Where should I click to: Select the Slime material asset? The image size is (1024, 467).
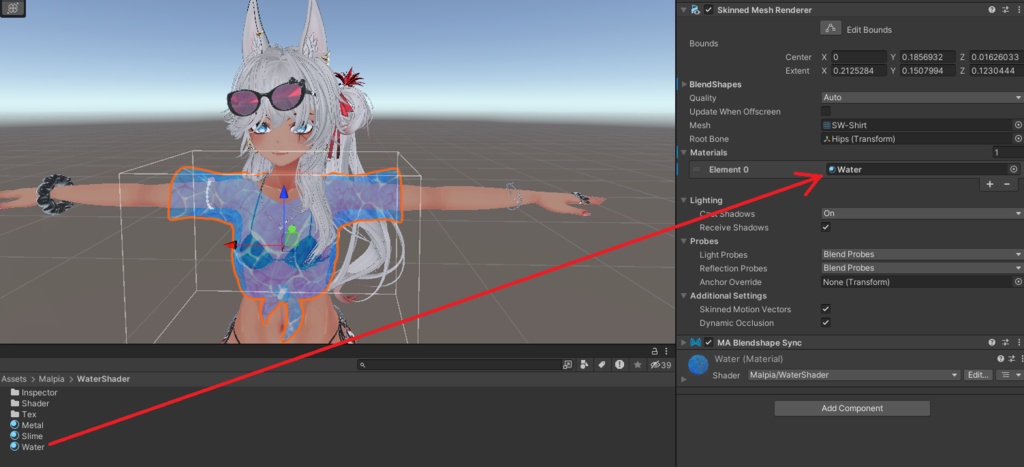click(26, 436)
